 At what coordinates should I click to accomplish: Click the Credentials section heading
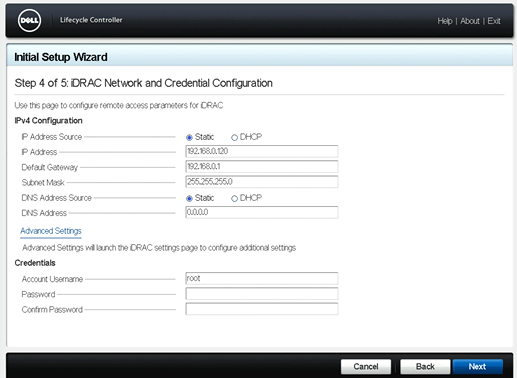tap(35, 263)
